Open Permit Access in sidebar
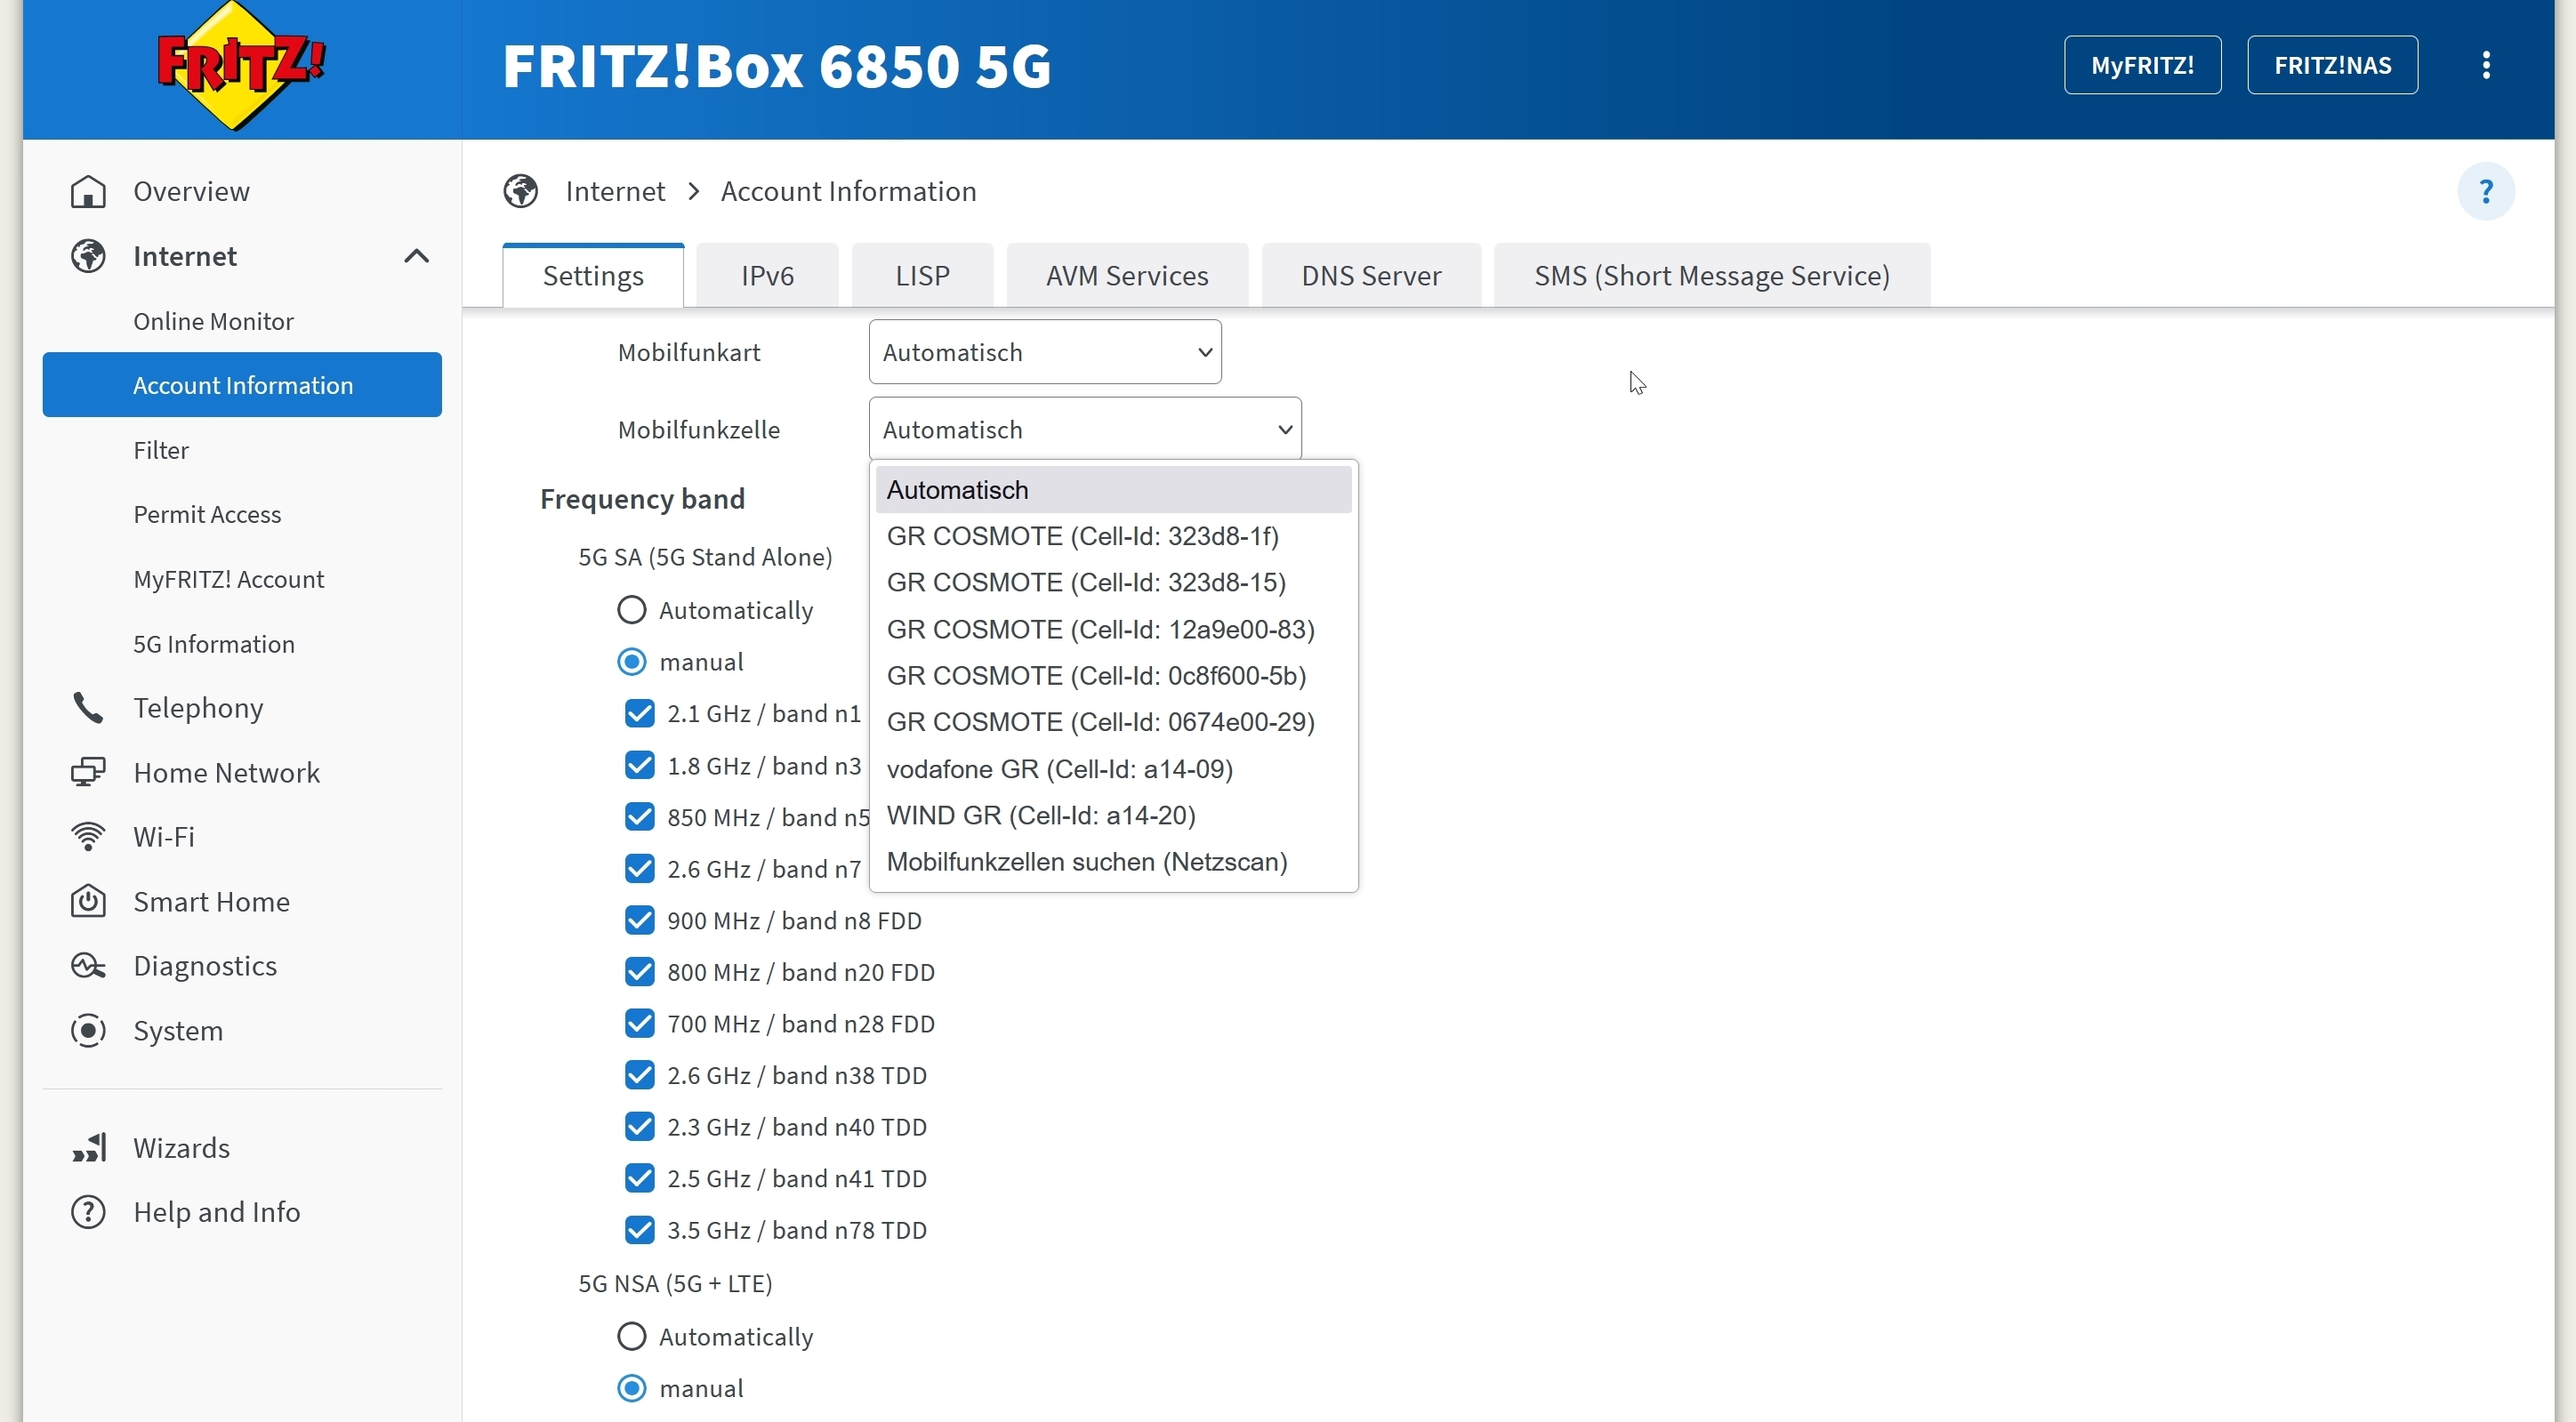 [x=242, y=514]
